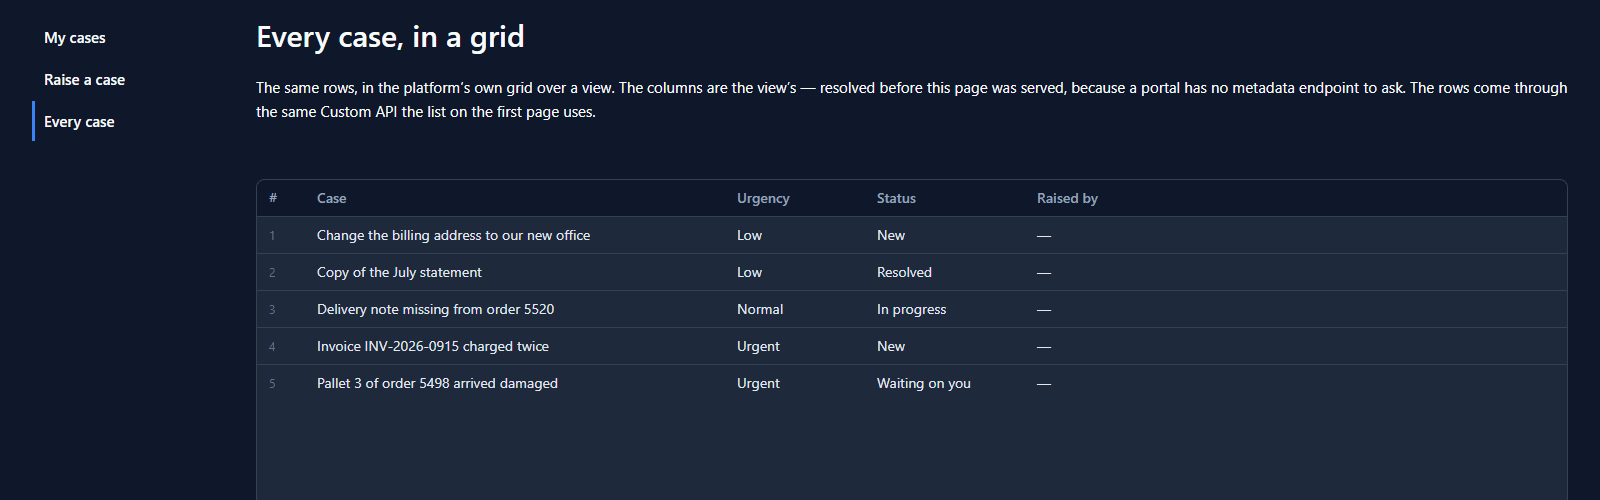Select Delivery note missing from order 5520

coord(435,309)
